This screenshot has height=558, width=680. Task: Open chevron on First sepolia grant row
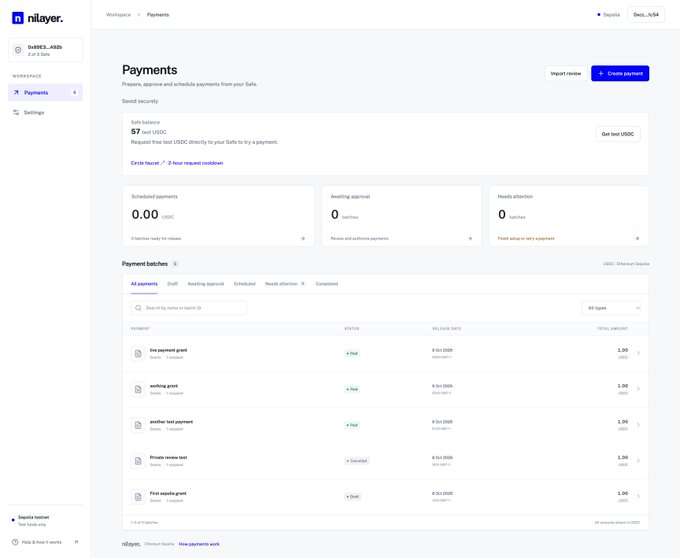coord(638,496)
